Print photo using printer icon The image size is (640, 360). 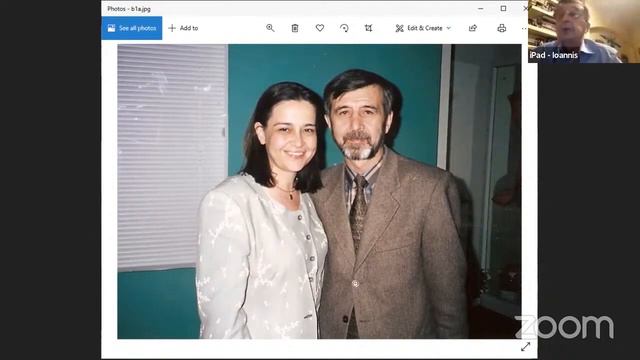point(502,28)
